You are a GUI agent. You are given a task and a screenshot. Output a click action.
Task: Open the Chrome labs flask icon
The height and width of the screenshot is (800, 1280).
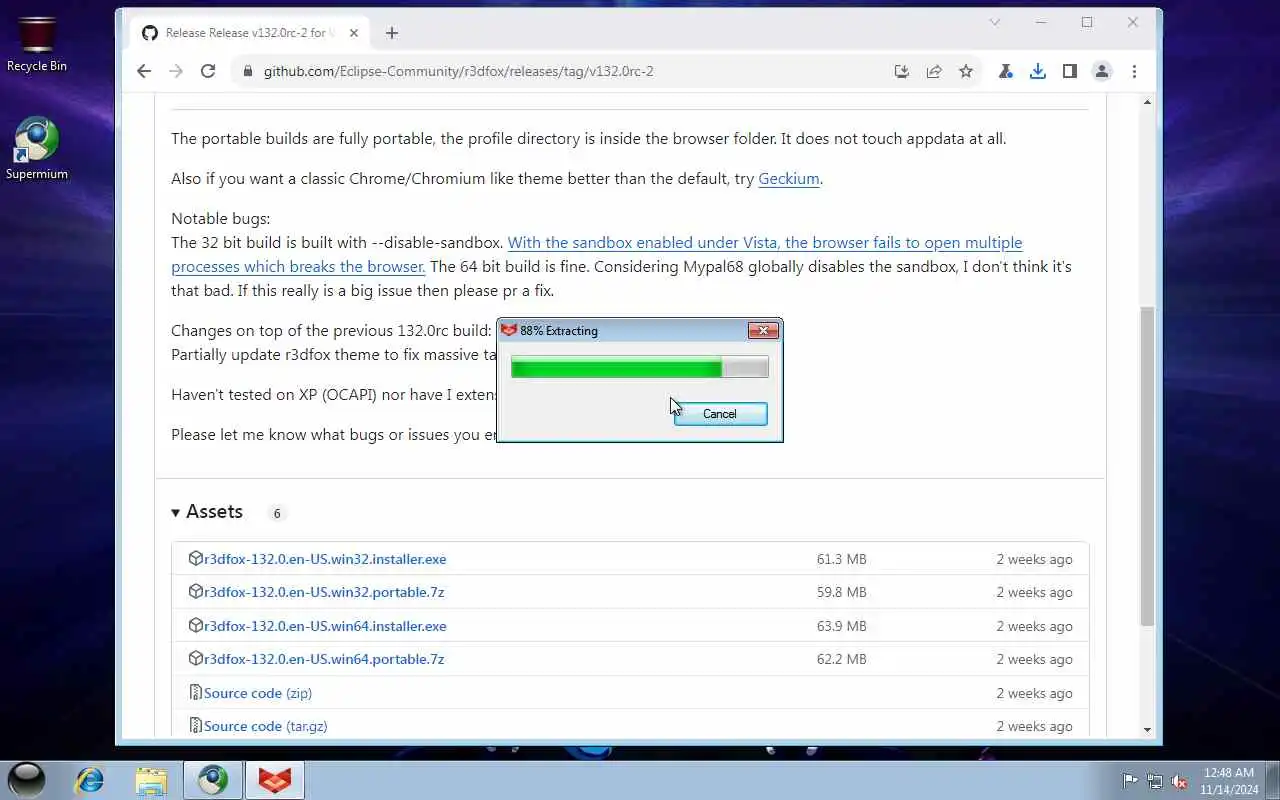click(x=1006, y=71)
